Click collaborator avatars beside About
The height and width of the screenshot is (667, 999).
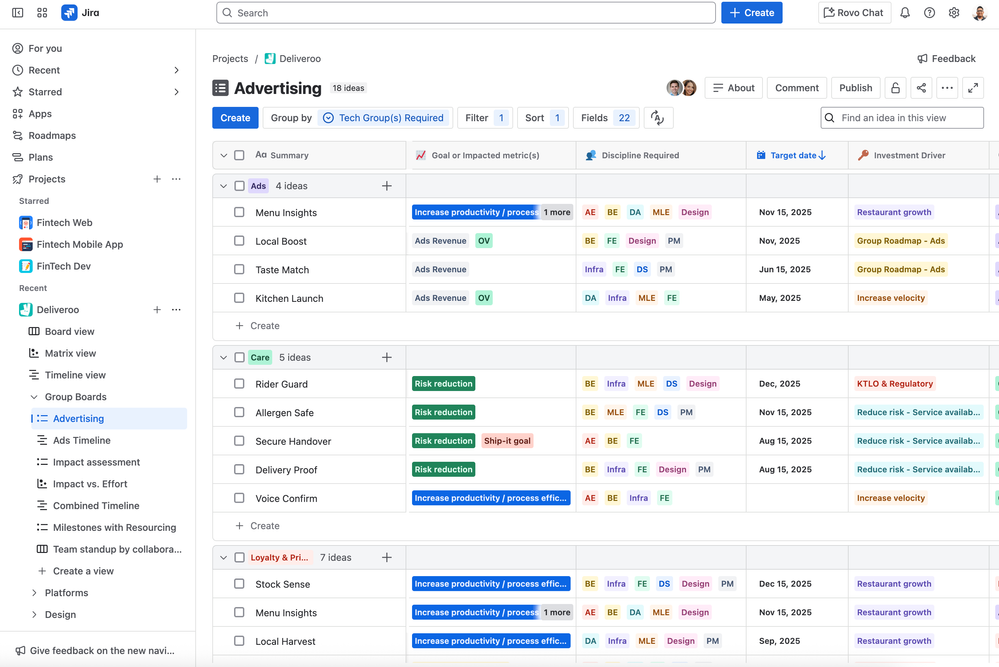(682, 88)
